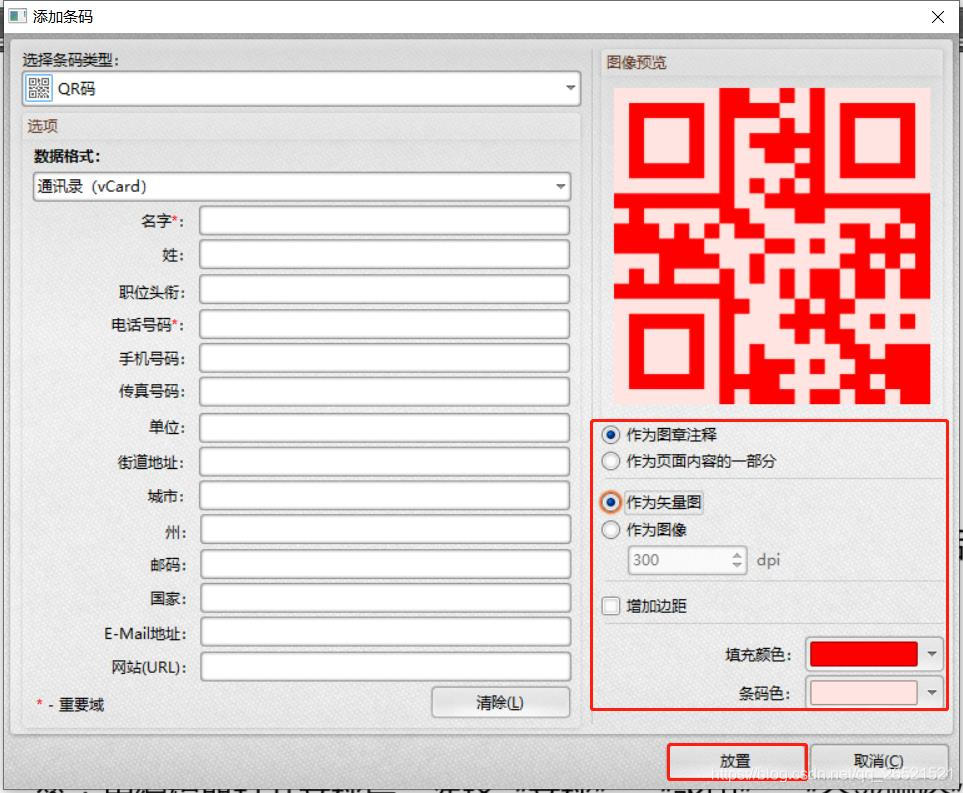Decrease dpi with the stepper down arrow

(737, 565)
